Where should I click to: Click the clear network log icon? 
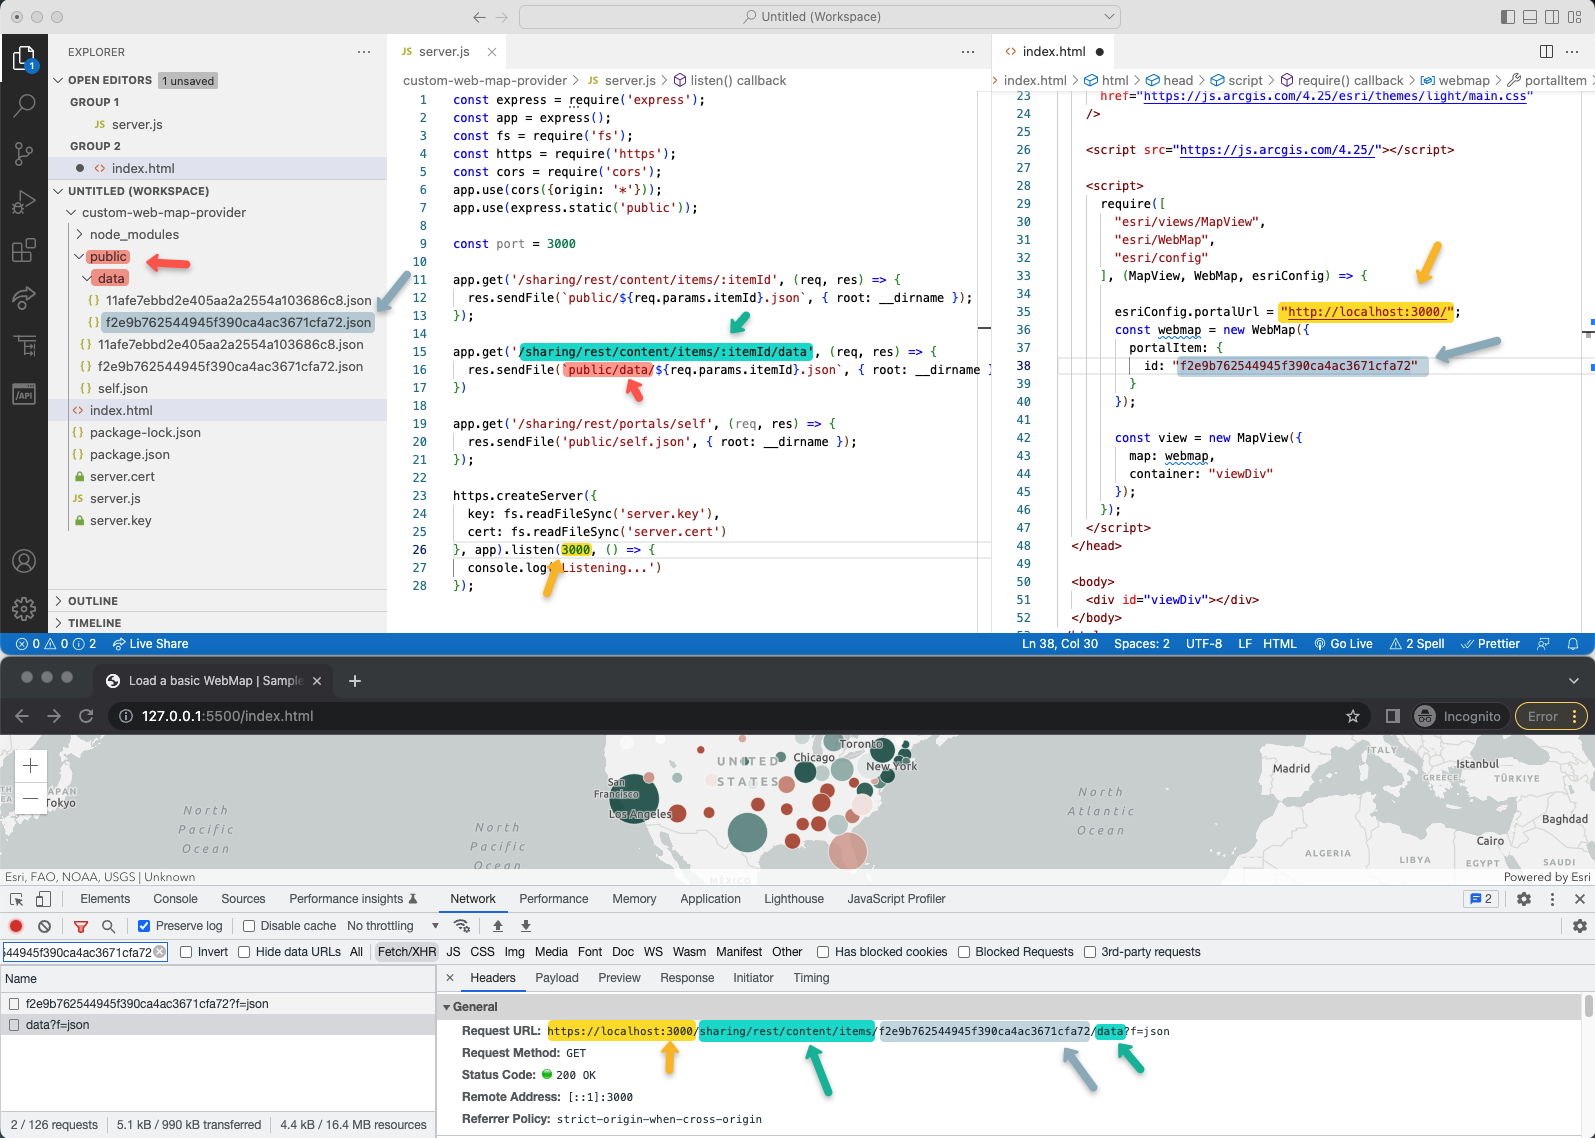pos(44,926)
